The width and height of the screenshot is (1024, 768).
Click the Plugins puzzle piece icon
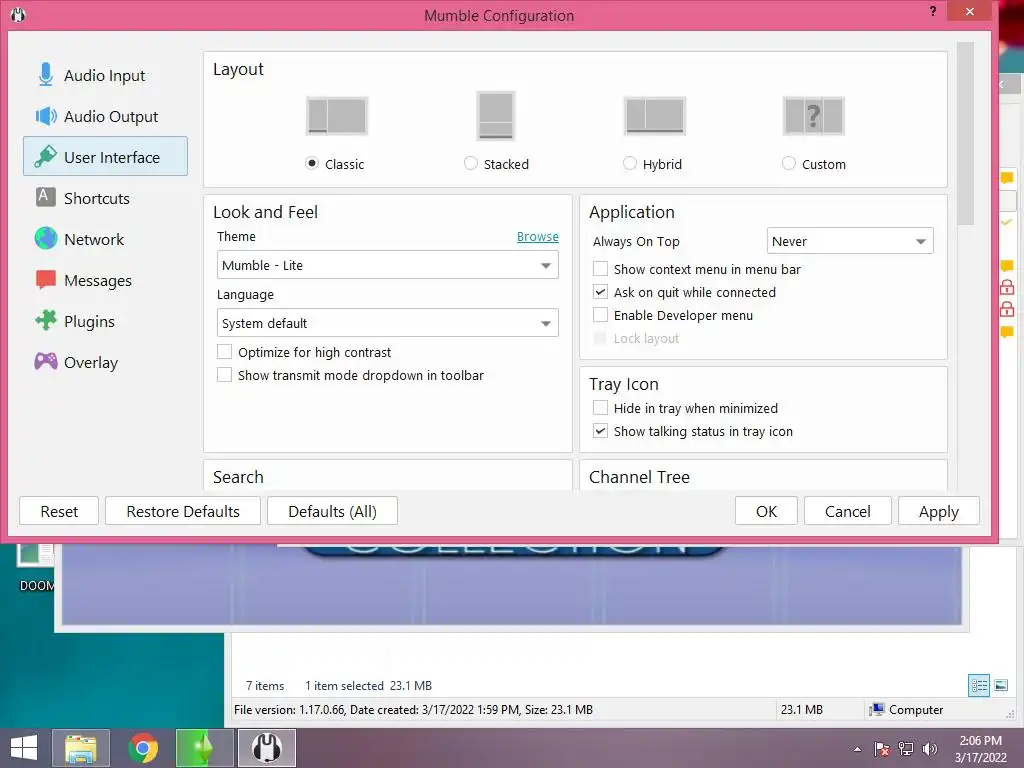pos(46,321)
